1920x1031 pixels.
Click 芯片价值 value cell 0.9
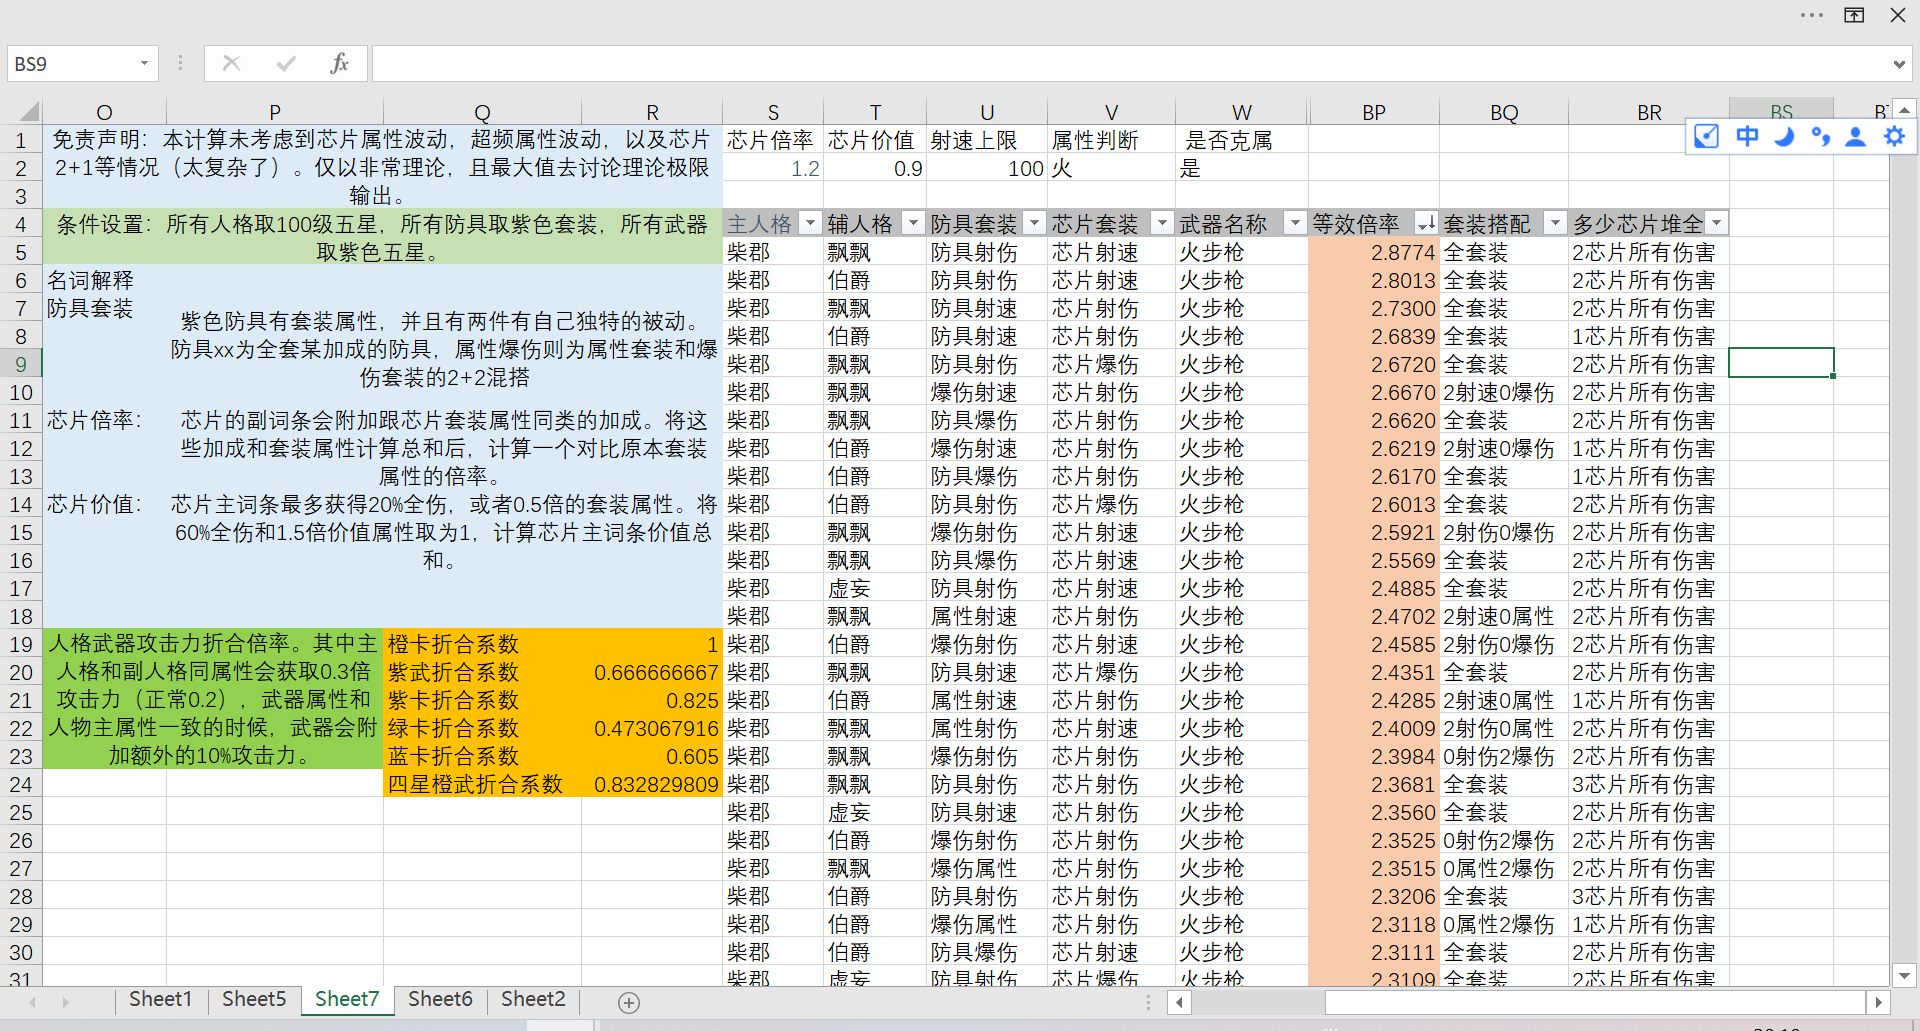coord(875,168)
